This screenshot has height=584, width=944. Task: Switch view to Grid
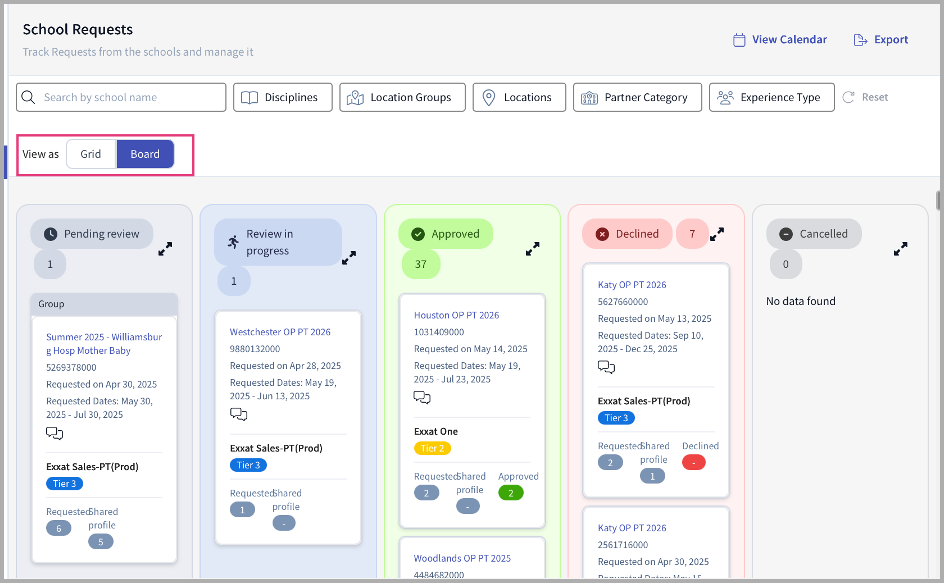tap(91, 154)
